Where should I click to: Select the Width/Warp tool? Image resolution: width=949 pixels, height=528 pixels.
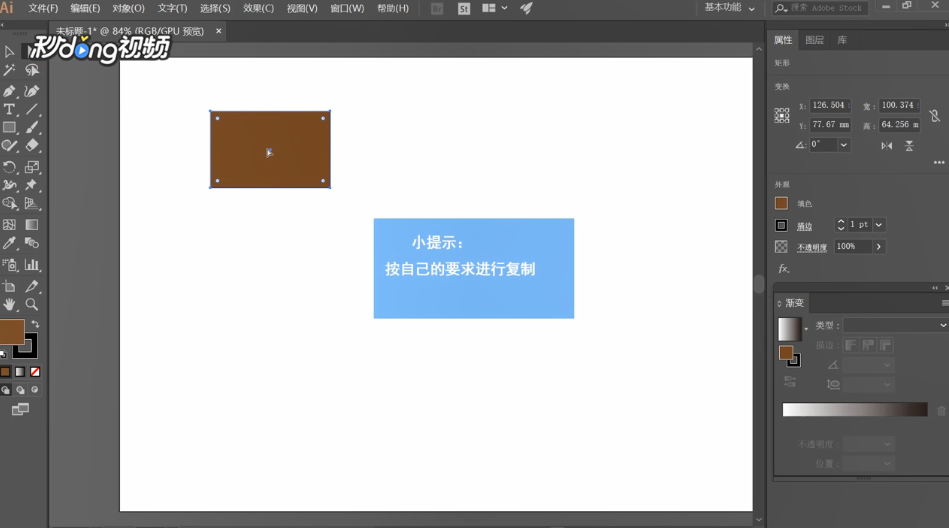tap(9, 185)
